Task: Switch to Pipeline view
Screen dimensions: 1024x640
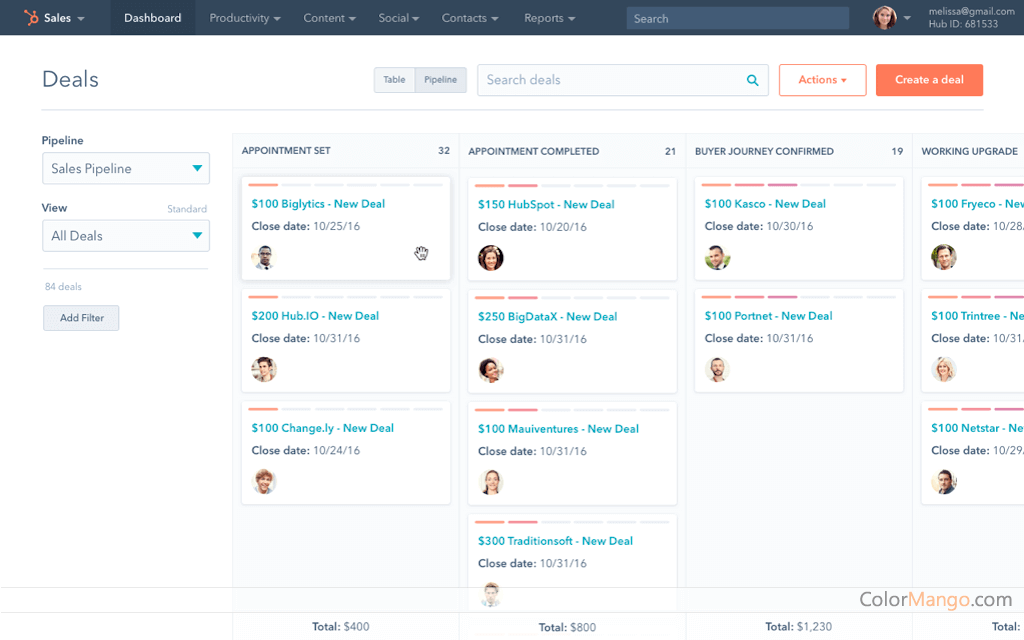Action: [441, 80]
